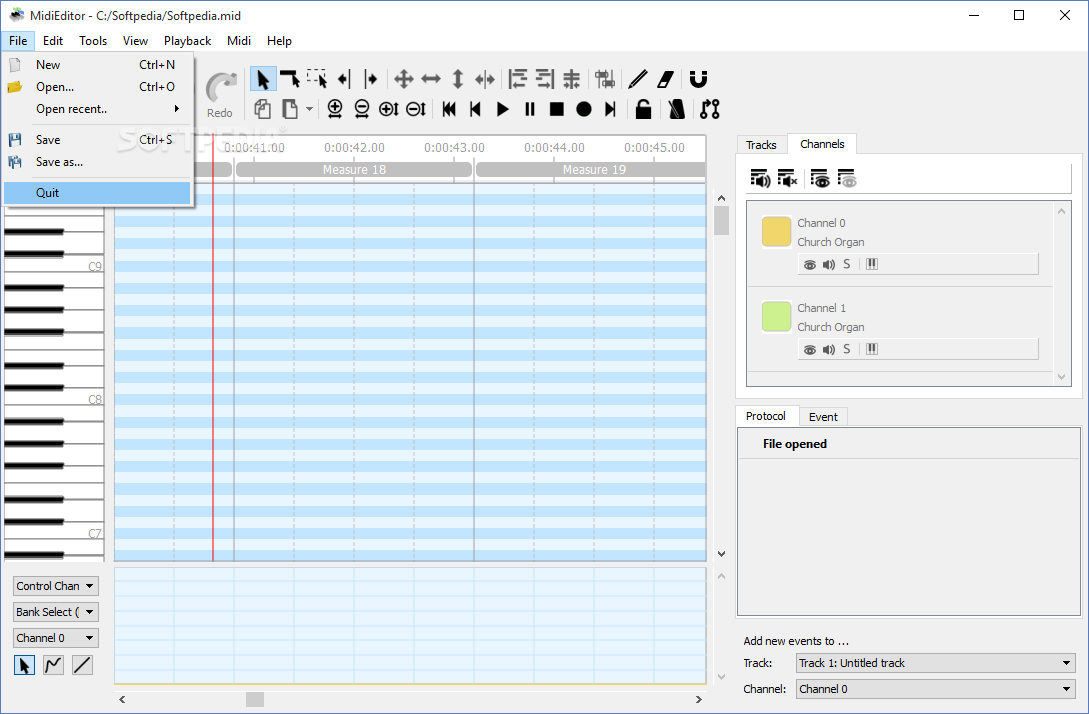Click the align right tool icon
The width and height of the screenshot is (1089, 714).
tap(544, 79)
